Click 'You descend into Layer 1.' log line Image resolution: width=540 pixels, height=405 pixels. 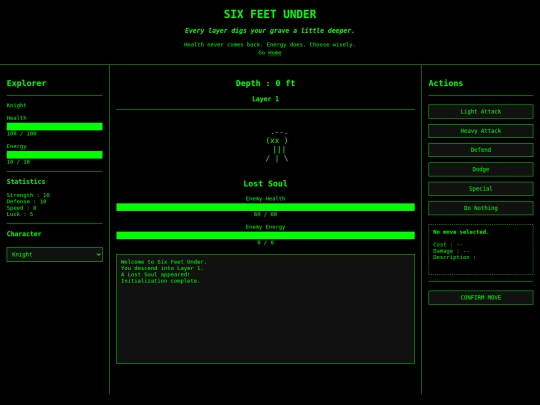pos(162,268)
